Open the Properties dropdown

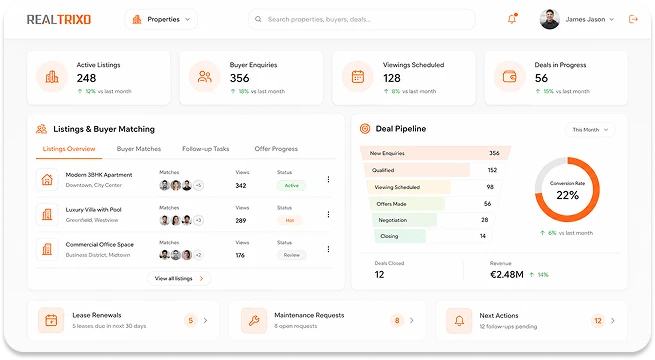pyautogui.click(x=161, y=20)
